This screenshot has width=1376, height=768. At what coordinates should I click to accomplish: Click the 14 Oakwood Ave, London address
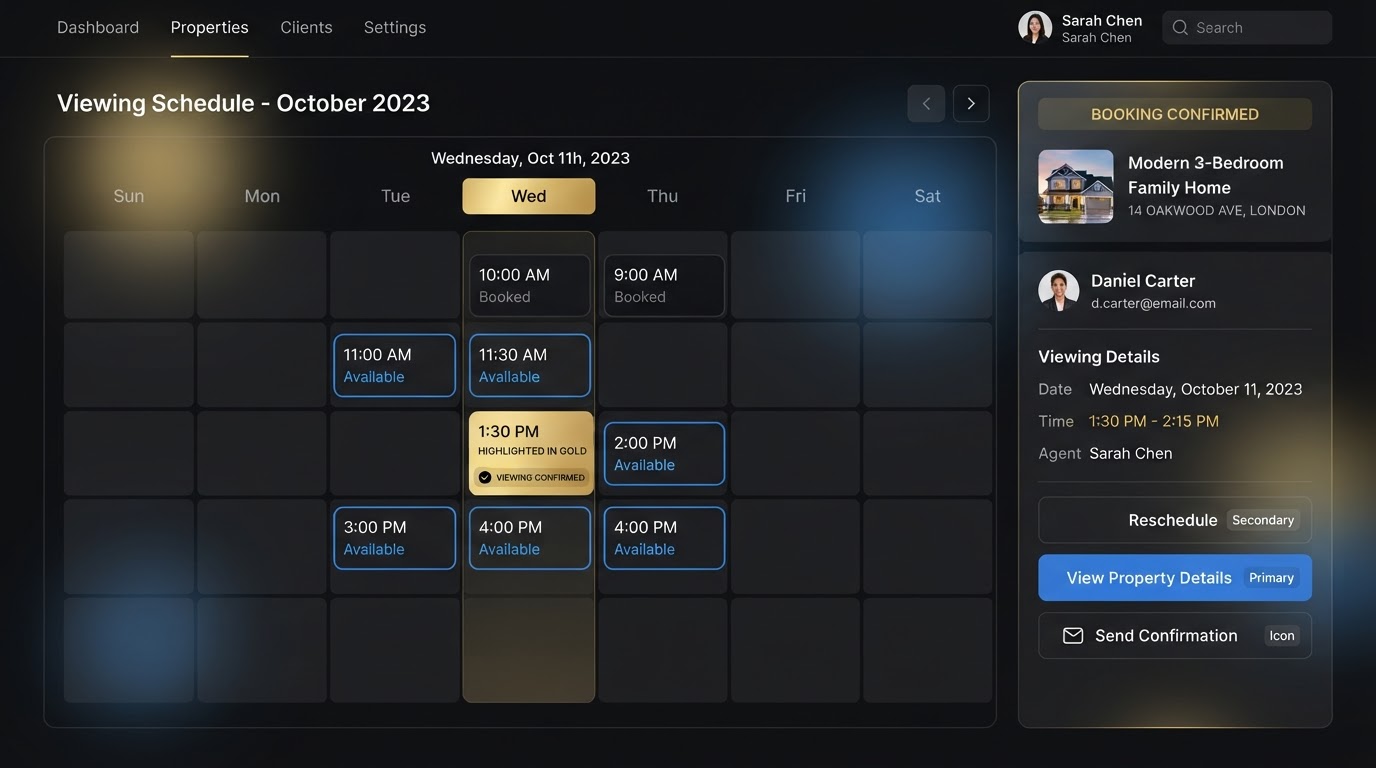[1217, 211]
